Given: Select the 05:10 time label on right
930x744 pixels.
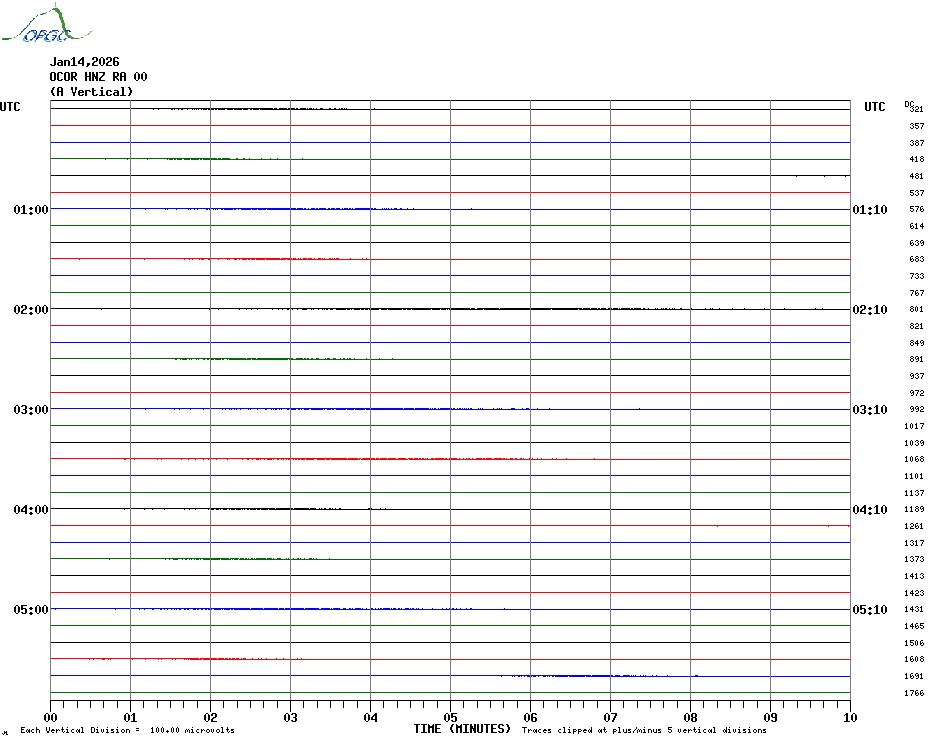Looking at the screenshot, I should 869,610.
